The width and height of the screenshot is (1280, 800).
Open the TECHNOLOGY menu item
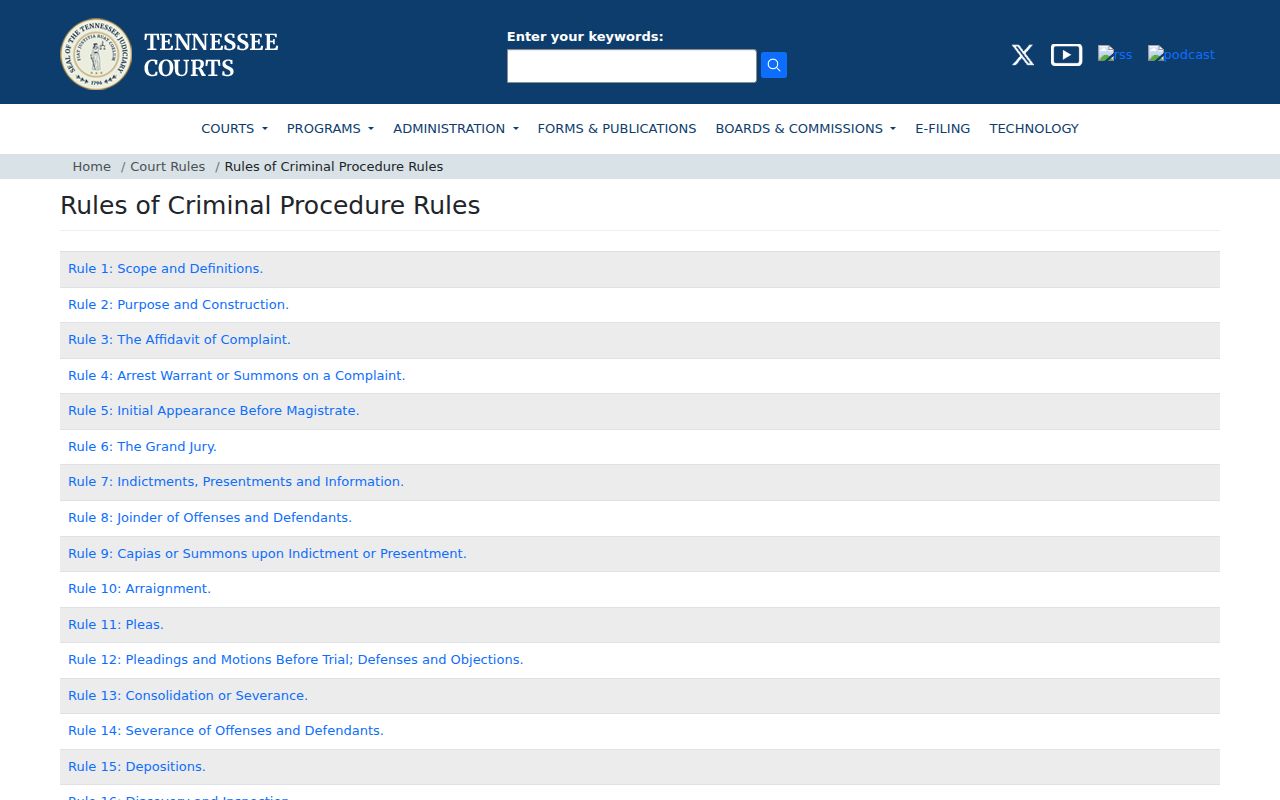(1034, 128)
